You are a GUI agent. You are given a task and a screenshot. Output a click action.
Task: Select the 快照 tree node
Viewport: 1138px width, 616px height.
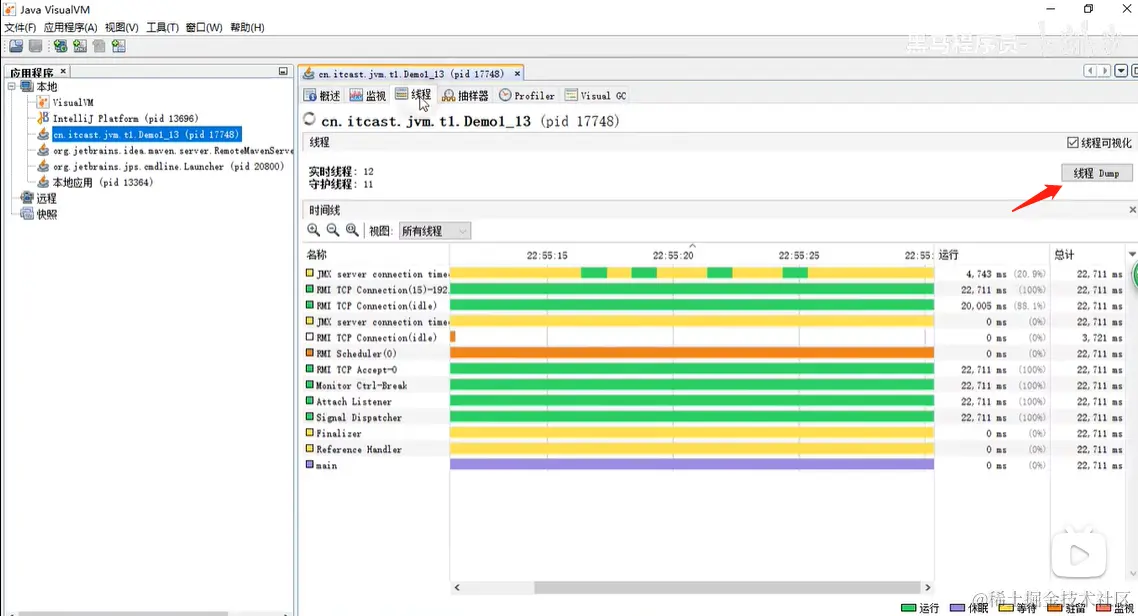[46, 214]
